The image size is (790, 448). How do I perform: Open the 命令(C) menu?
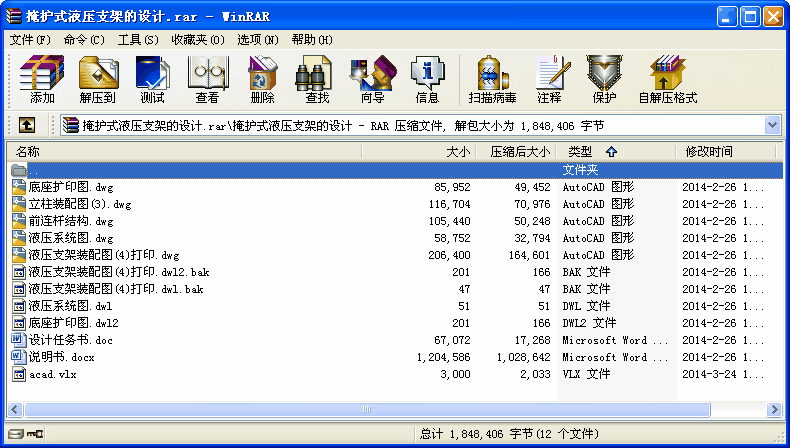pos(84,40)
